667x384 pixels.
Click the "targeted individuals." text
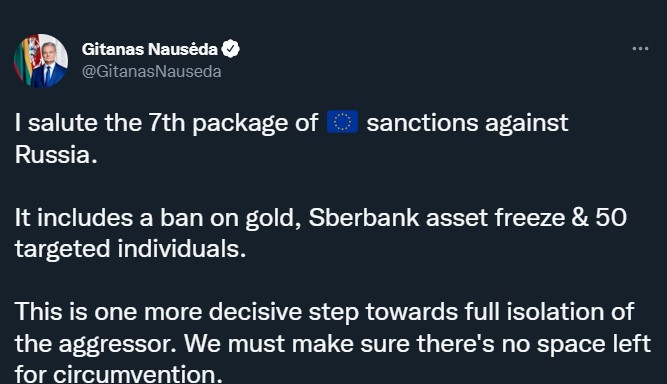[x=131, y=248]
